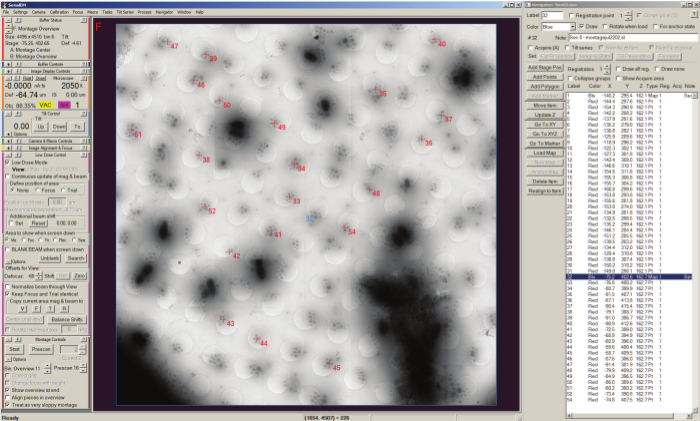Select the Focus radio for area position
700x421 pixels.
(38, 192)
